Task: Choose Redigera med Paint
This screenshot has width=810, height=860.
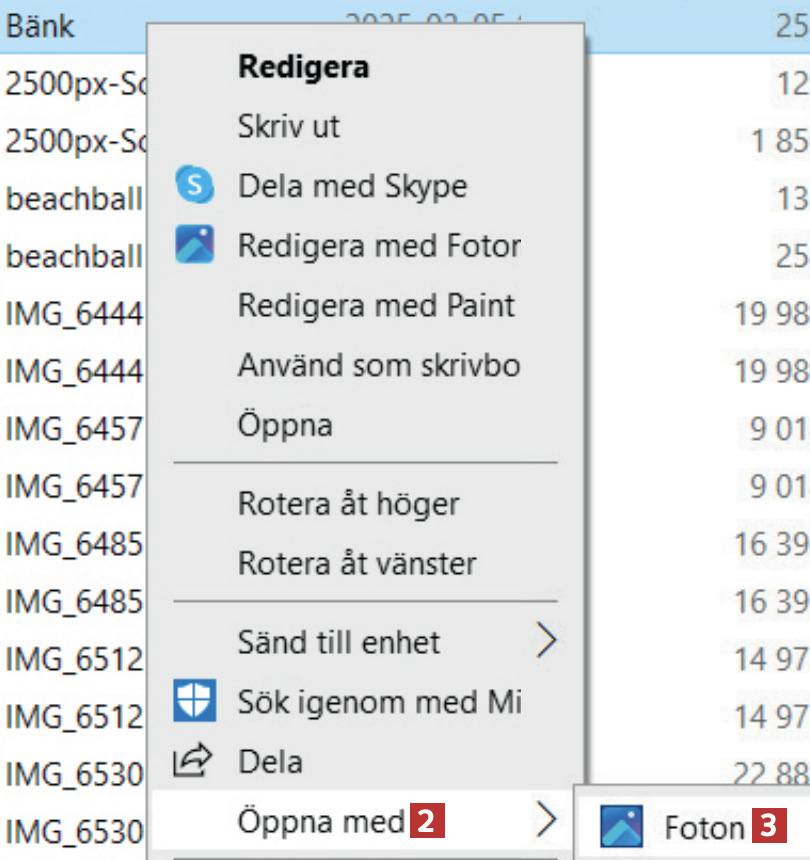Action: tap(376, 305)
